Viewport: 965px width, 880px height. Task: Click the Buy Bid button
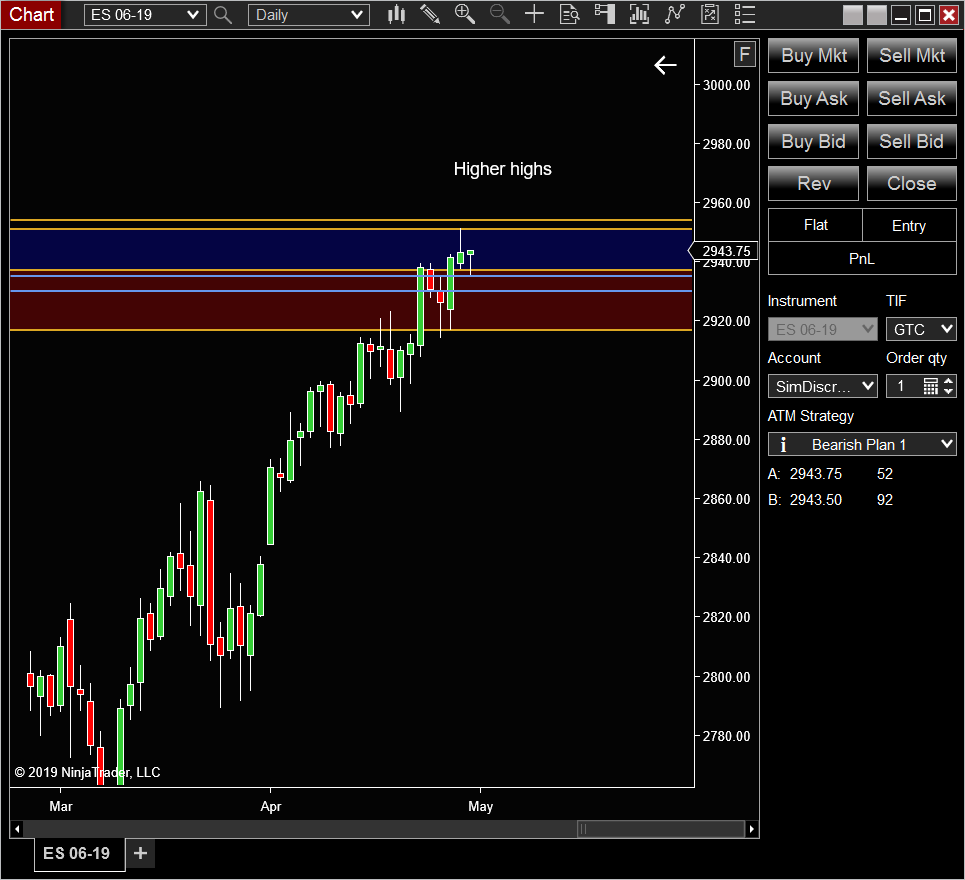tap(814, 142)
